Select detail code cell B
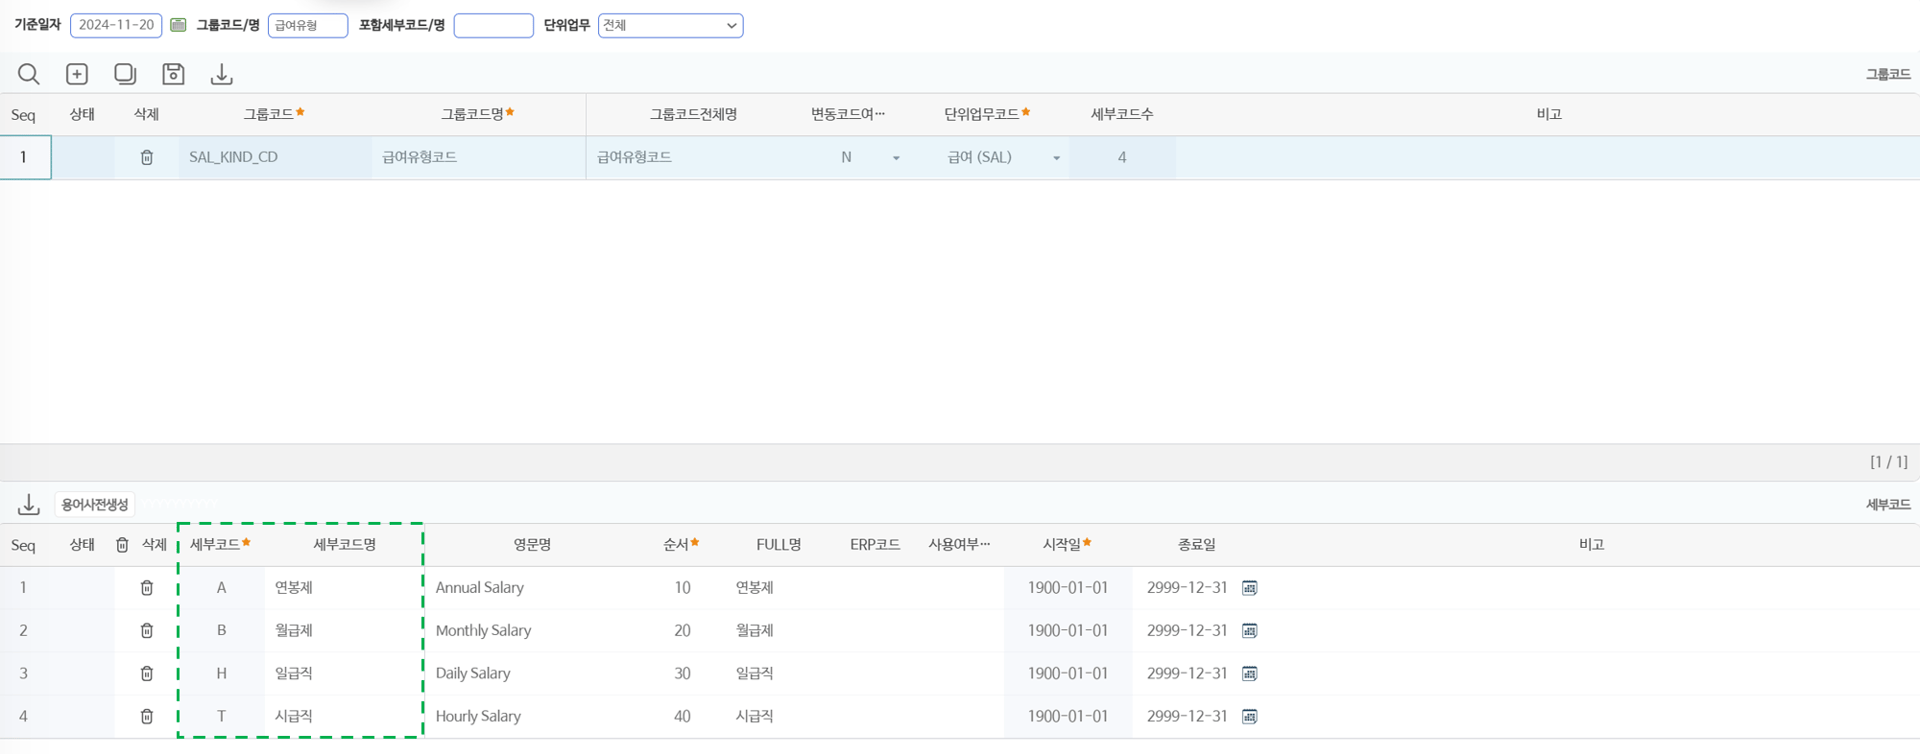Viewport: 1920px width, 756px height. tap(221, 631)
